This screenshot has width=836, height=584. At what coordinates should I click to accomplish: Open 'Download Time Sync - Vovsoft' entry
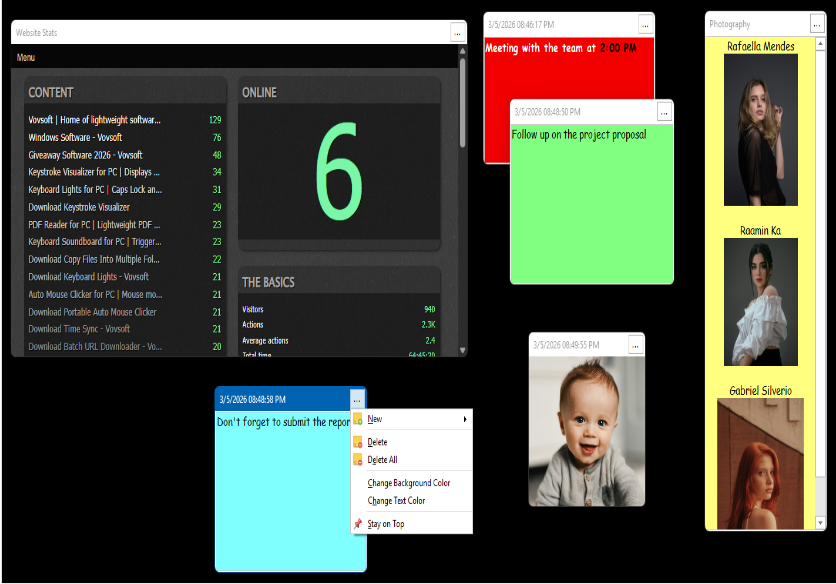(x=79, y=329)
